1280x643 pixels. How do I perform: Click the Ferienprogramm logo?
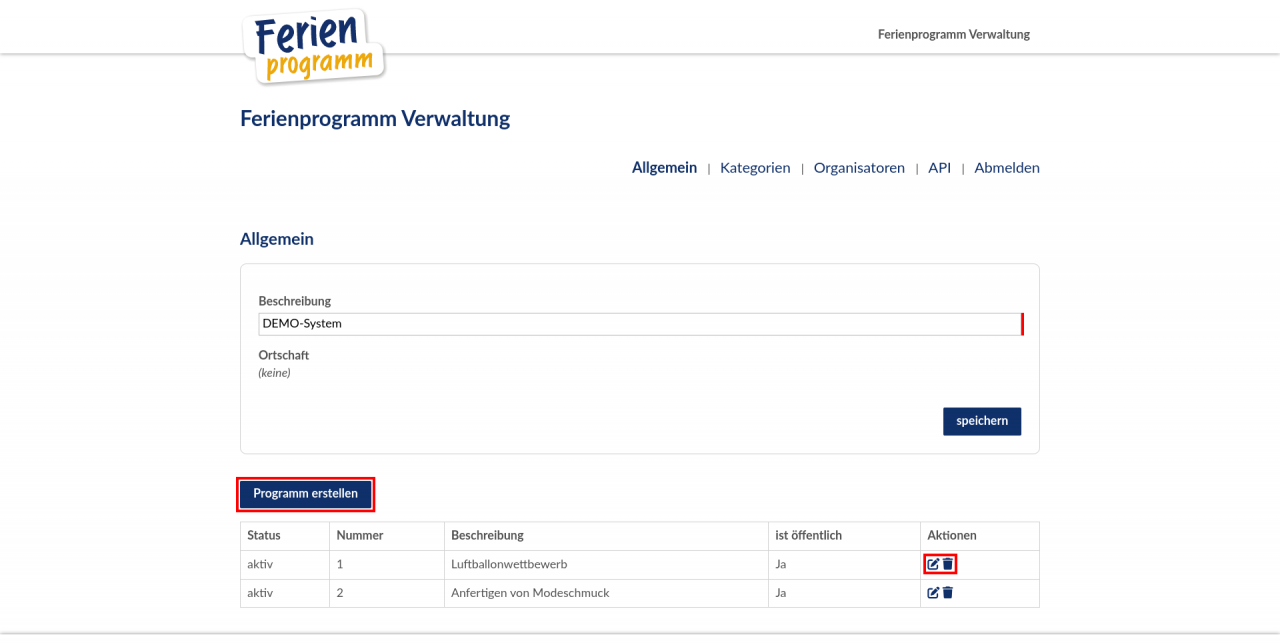(315, 46)
